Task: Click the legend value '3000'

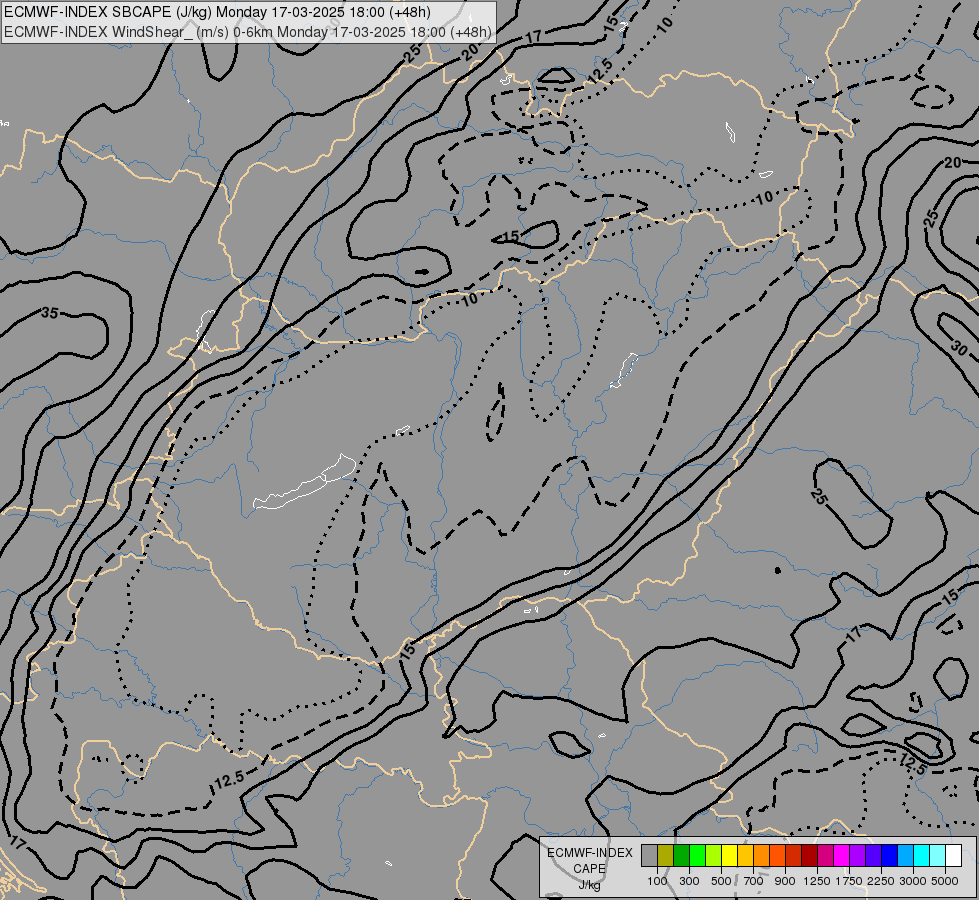Action: pos(913,881)
